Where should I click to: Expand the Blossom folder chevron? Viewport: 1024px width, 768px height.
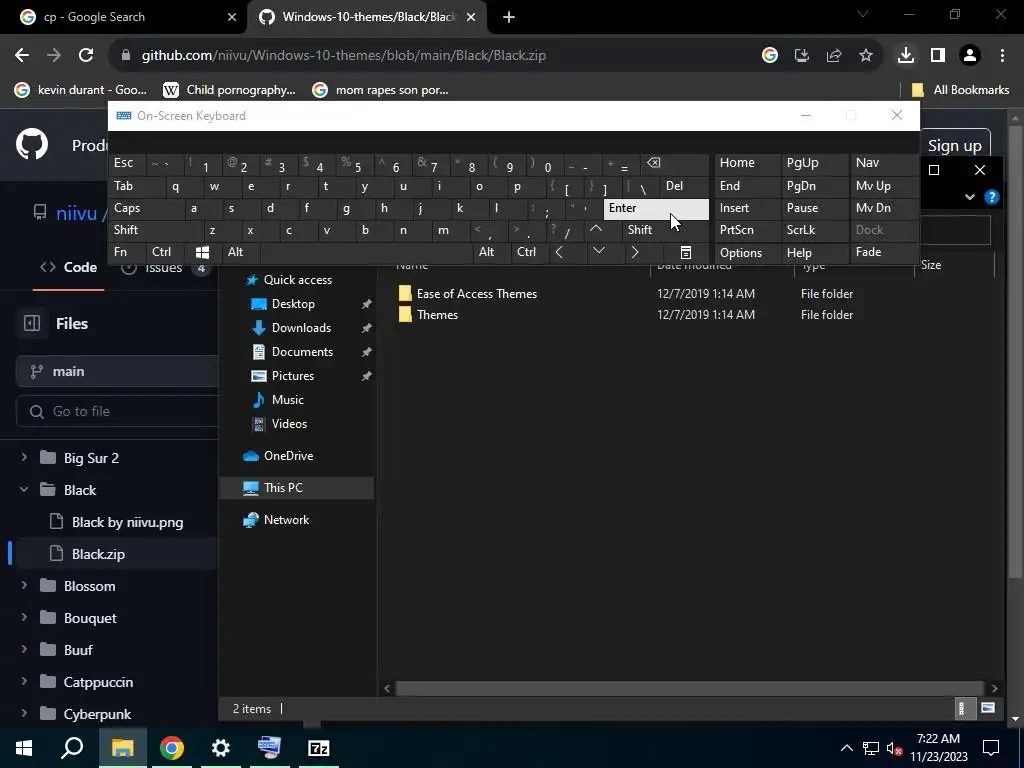pos(24,585)
